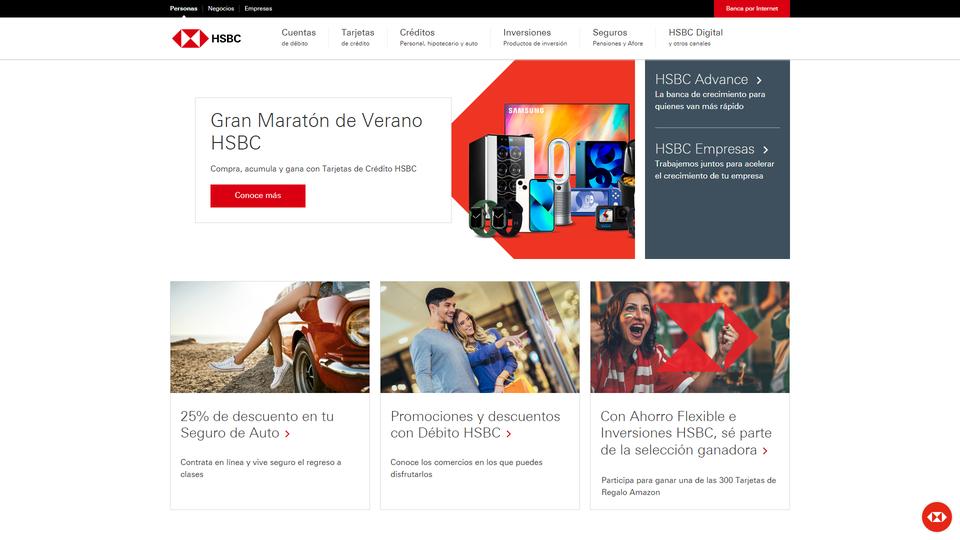This screenshot has width=960, height=540.
Task: Click chevron after Seguro de Auto
Action: pos(287,434)
